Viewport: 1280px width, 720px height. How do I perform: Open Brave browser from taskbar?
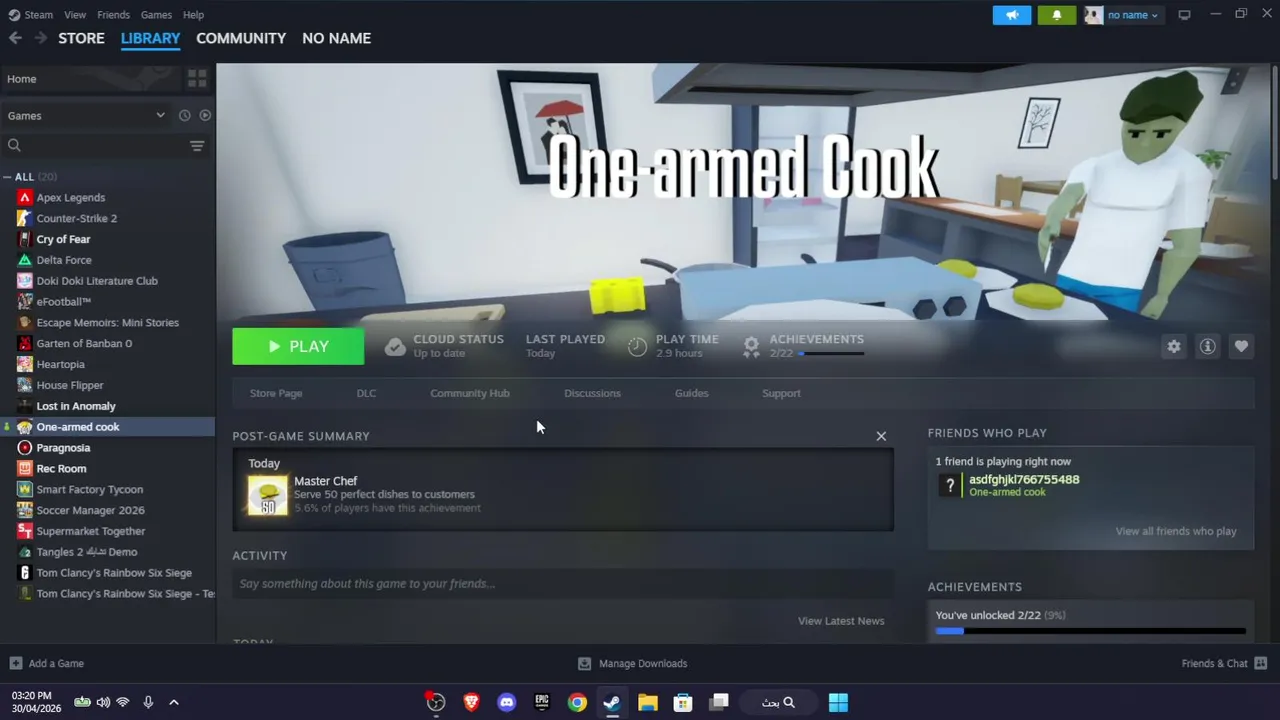(471, 702)
